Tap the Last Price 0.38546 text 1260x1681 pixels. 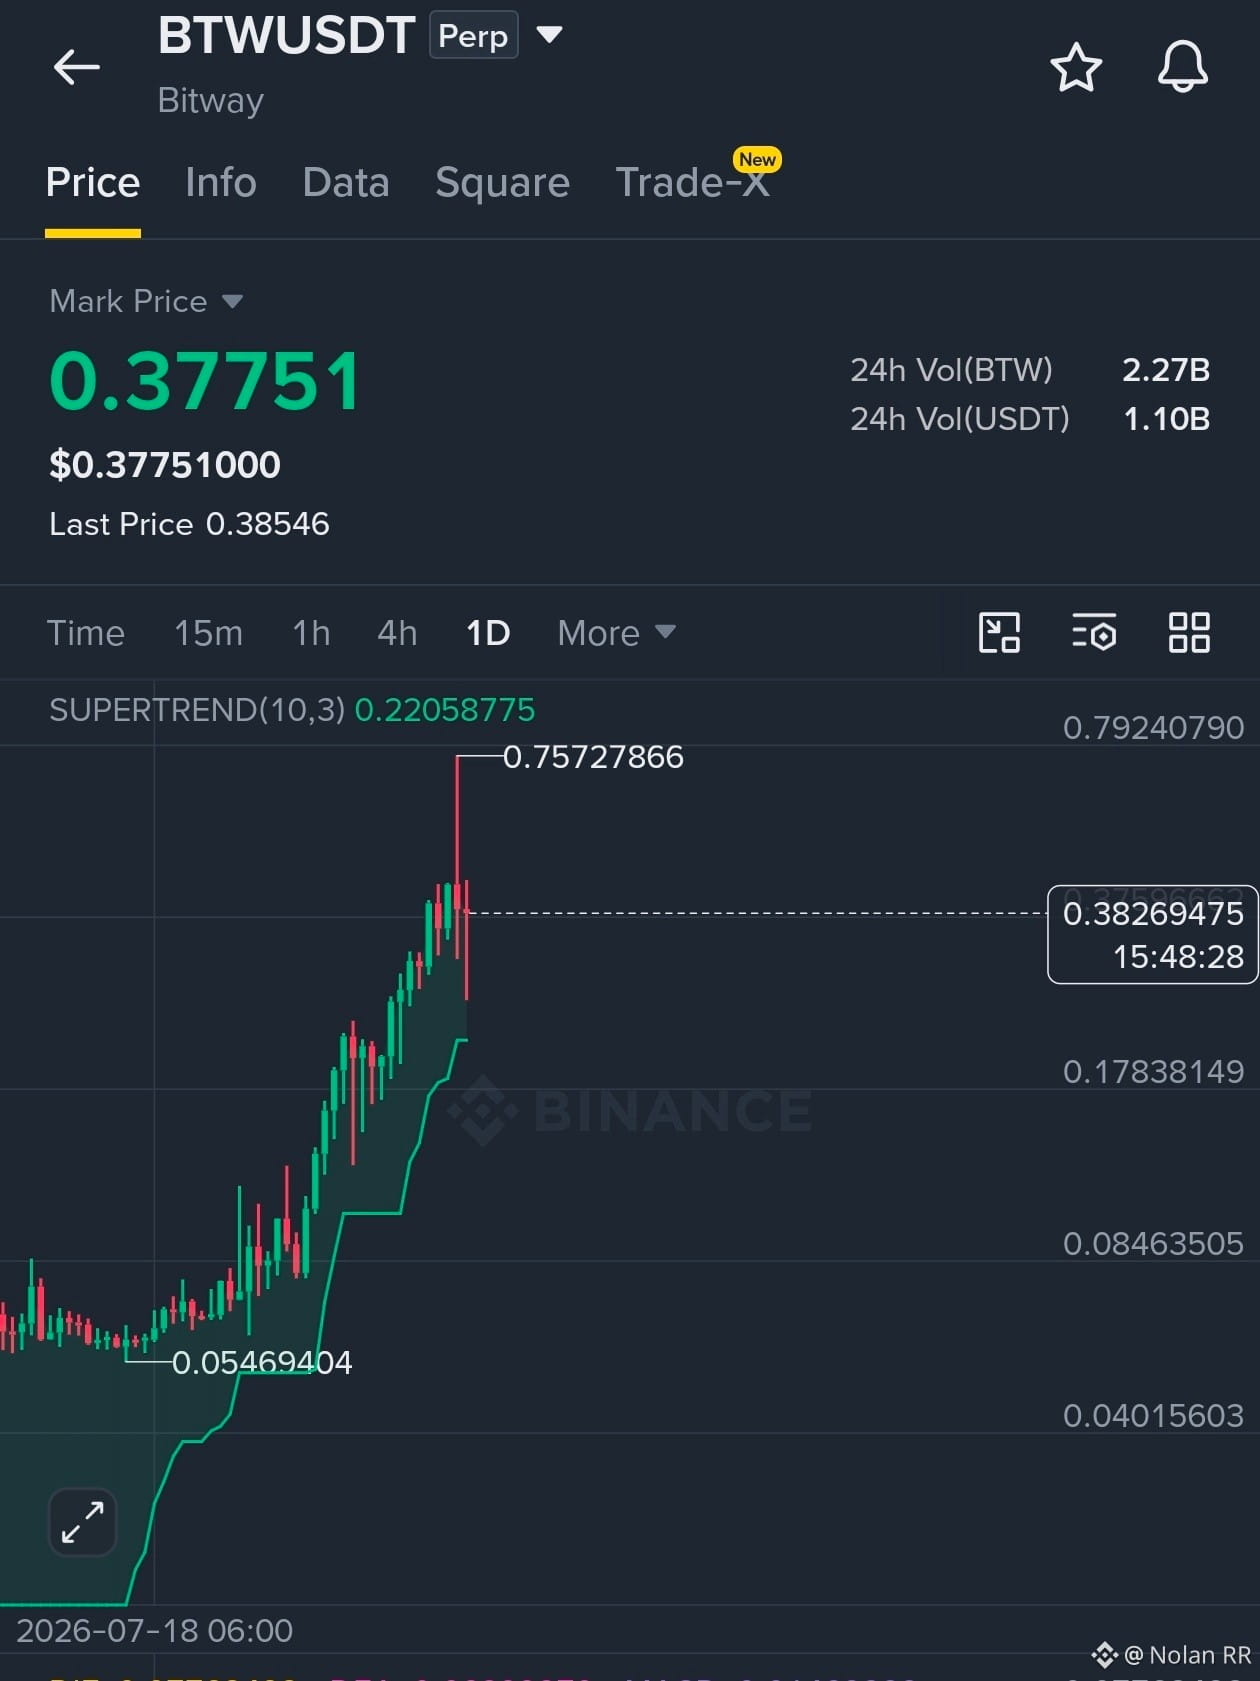click(x=189, y=524)
